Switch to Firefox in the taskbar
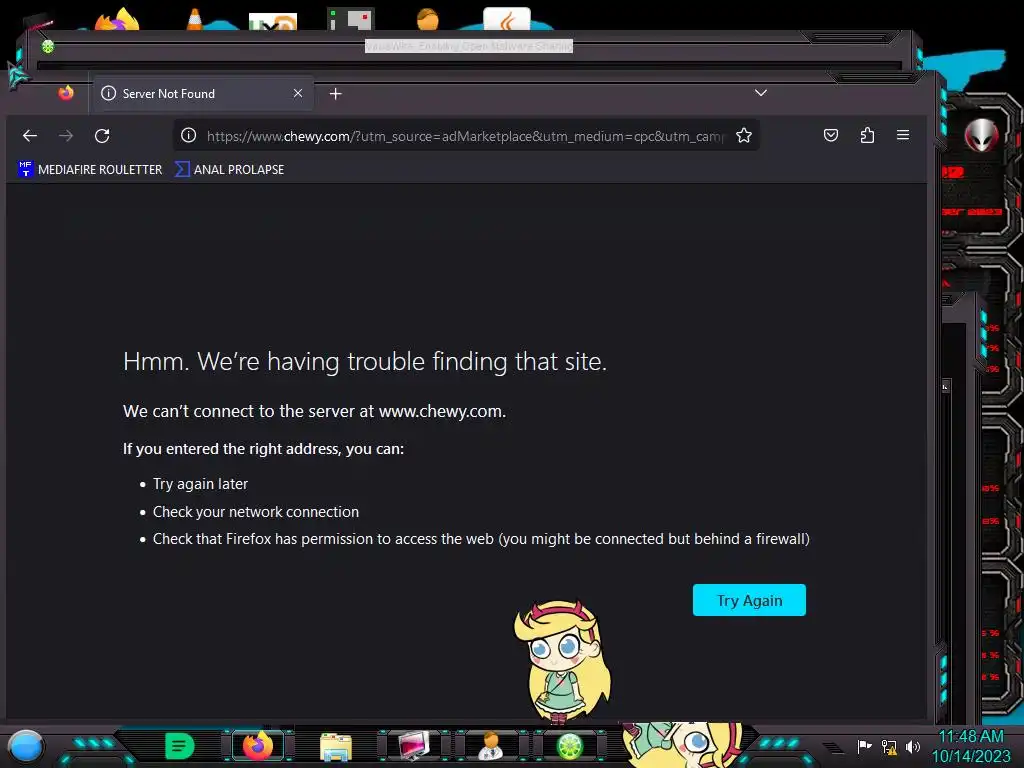The height and width of the screenshot is (768, 1024). (258, 746)
